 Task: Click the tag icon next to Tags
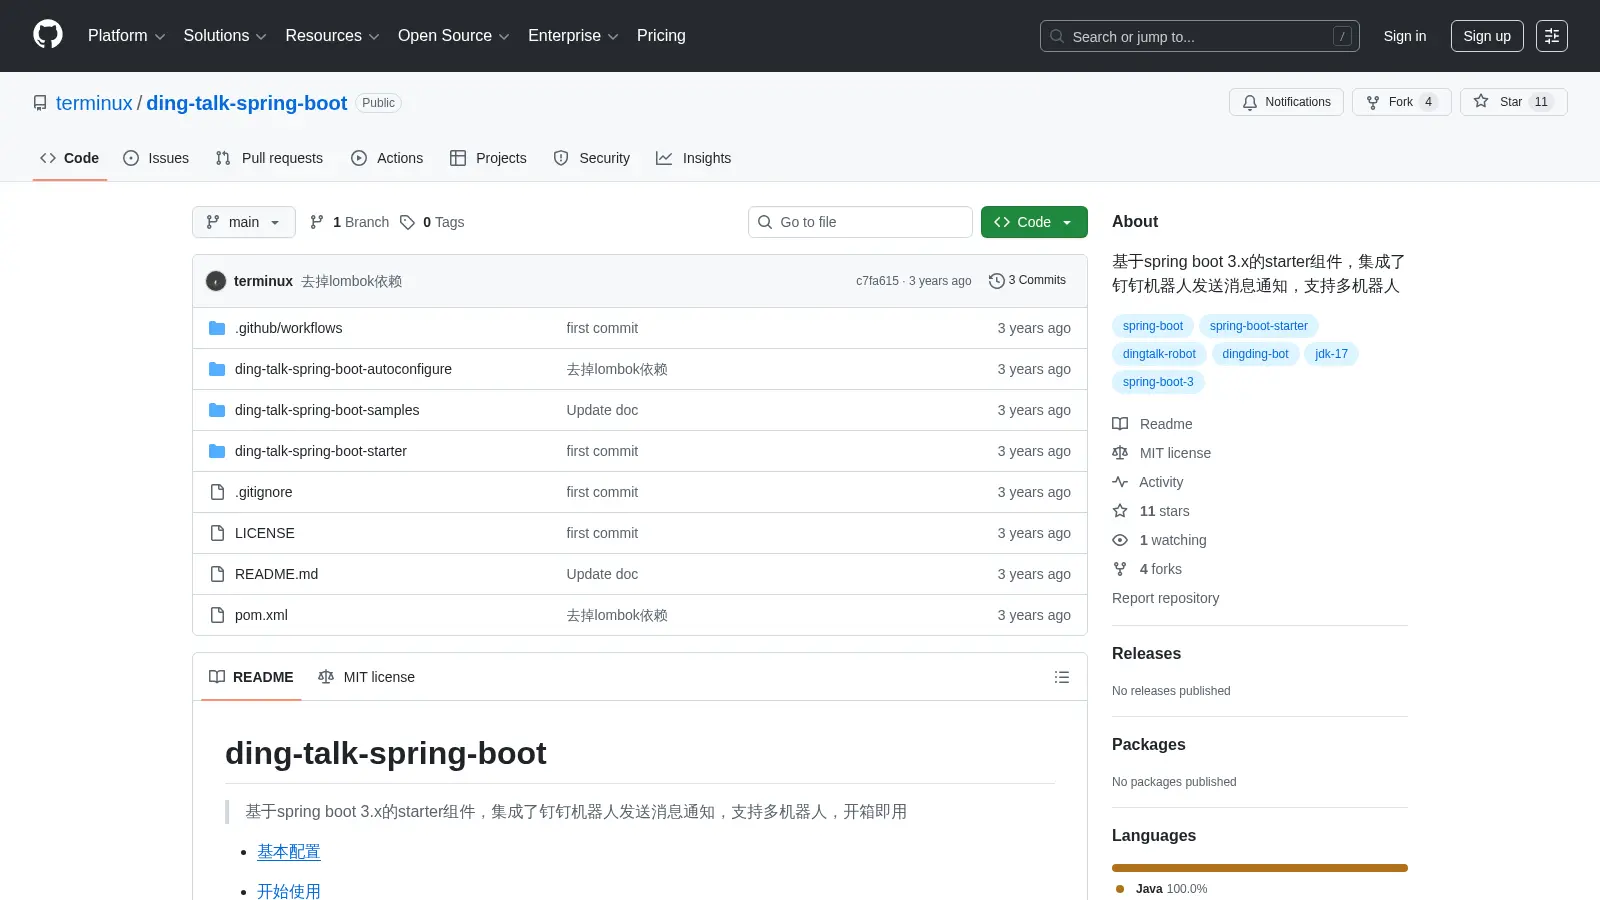point(407,222)
